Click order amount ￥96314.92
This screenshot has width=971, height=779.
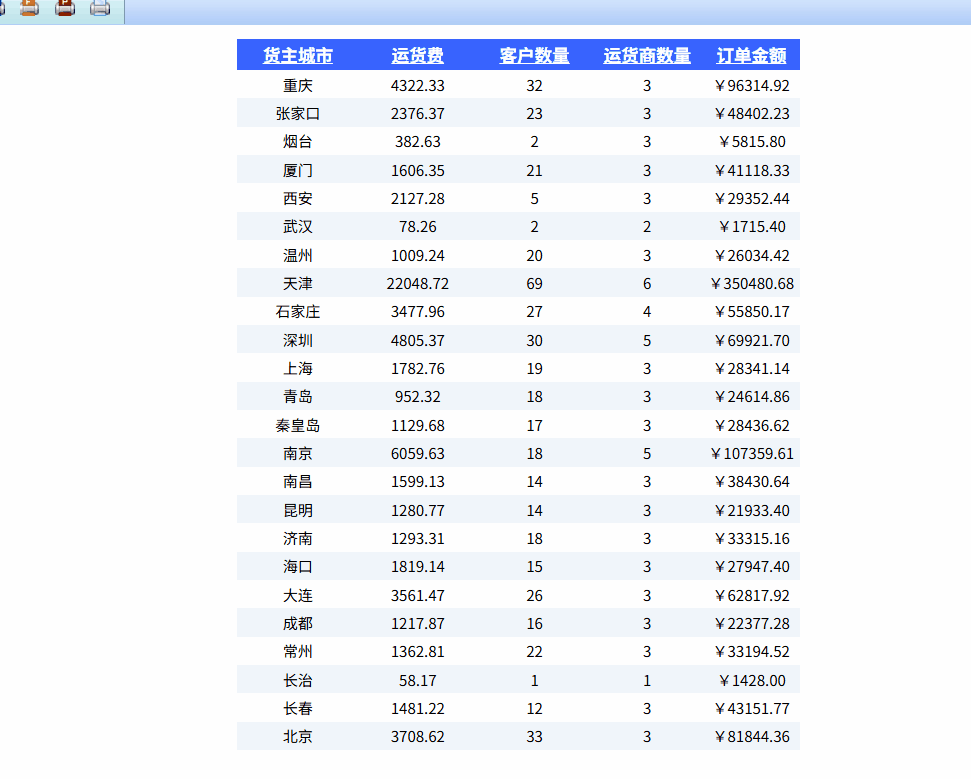pos(752,85)
